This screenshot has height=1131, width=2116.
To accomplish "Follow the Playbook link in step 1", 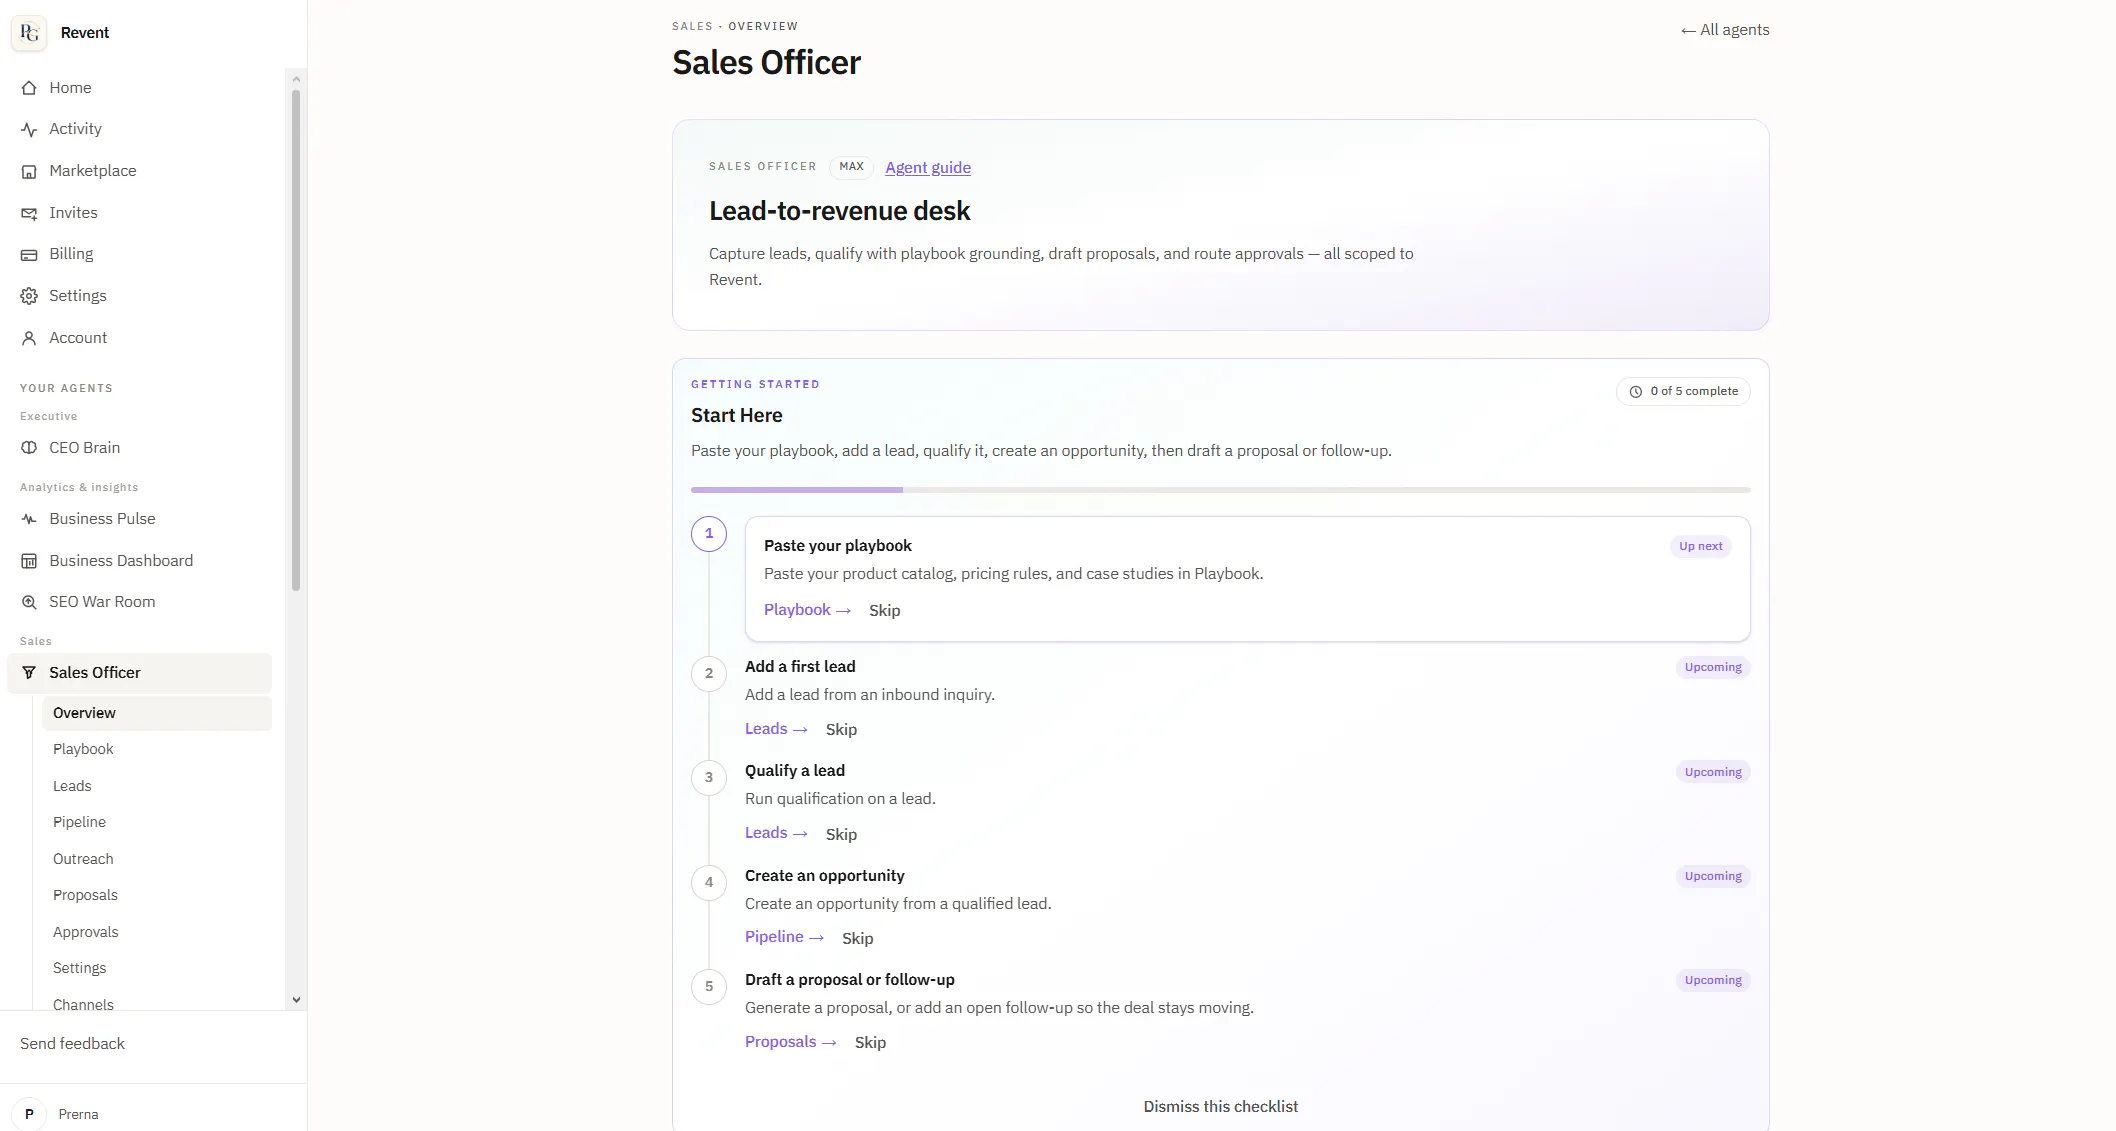I will click(x=807, y=610).
